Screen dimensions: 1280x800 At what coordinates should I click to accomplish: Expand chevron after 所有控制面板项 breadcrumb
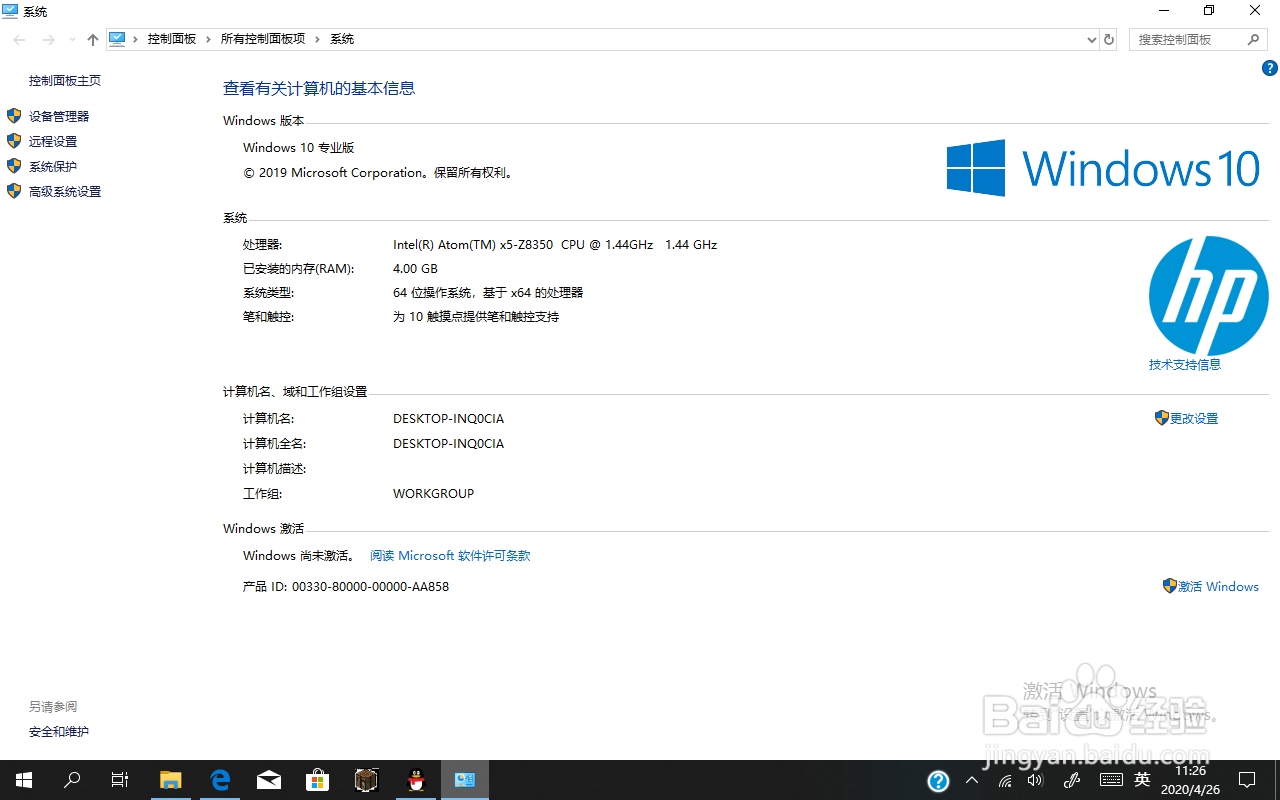pyautogui.click(x=318, y=39)
